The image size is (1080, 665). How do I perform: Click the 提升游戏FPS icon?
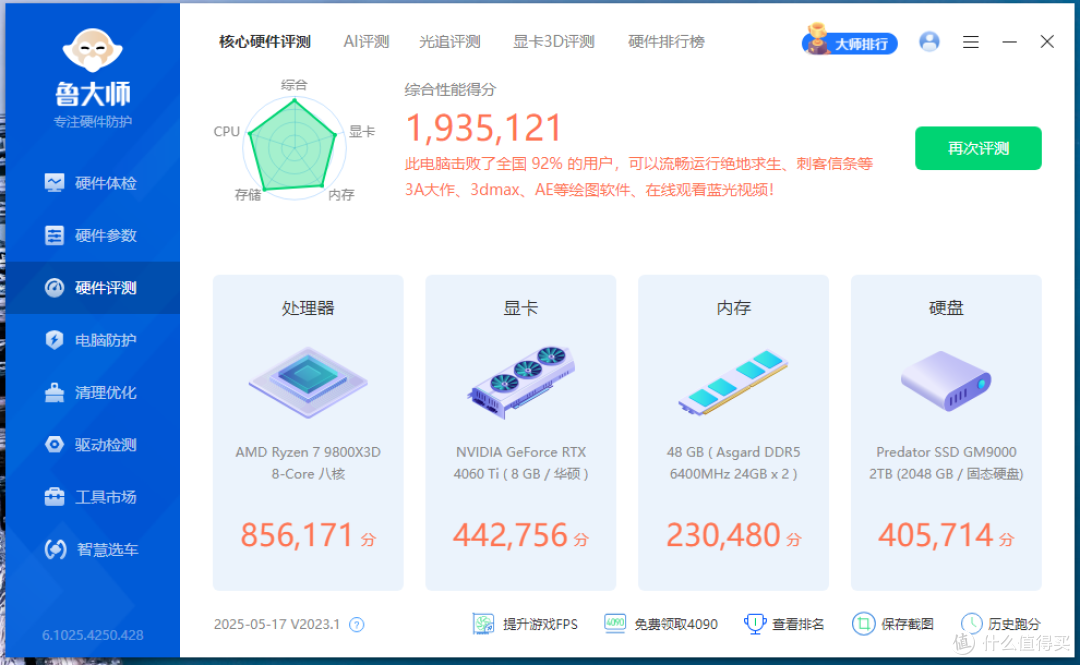point(483,624)
